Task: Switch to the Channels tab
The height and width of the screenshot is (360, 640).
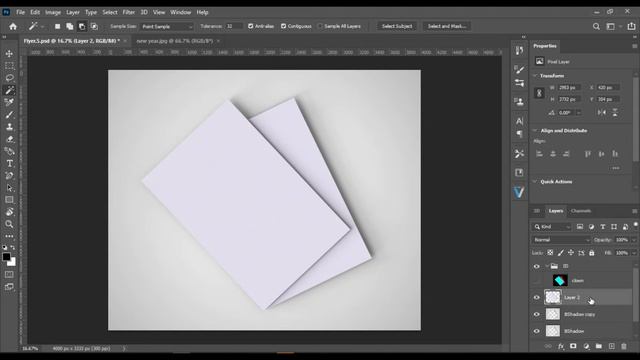Action: (x=581, y=211)
